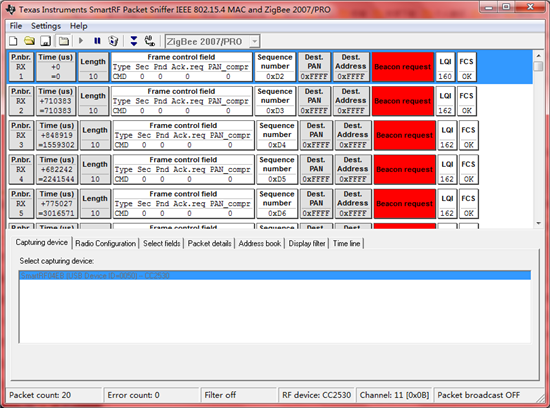The width and height of the screenshot is (550, 408).
Task: Switch to the Radio Configuration tab
Action: (105, 243)
